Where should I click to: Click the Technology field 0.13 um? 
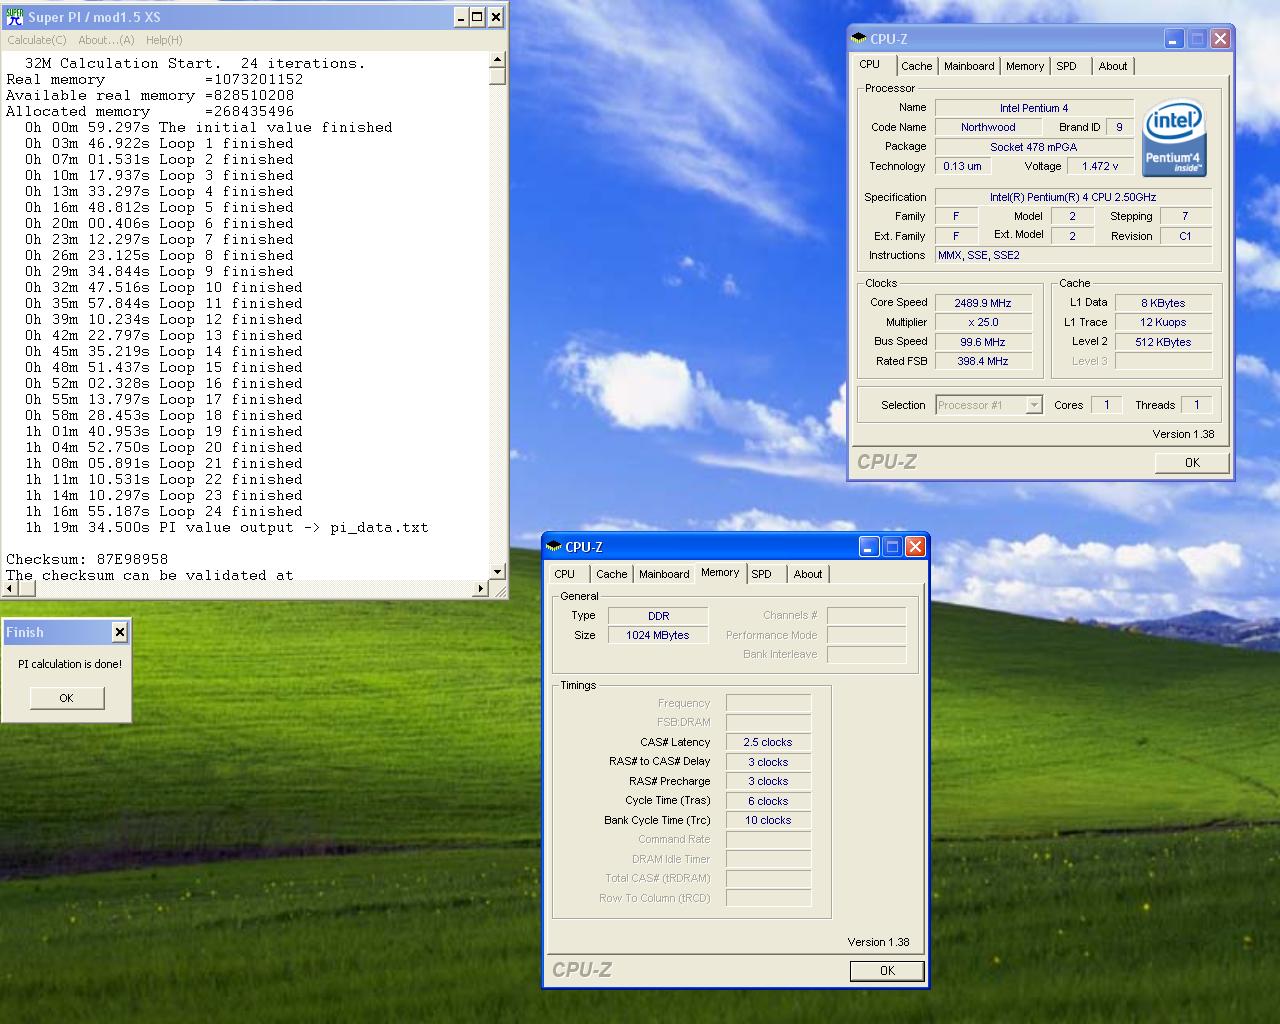(x=962, y=166)
